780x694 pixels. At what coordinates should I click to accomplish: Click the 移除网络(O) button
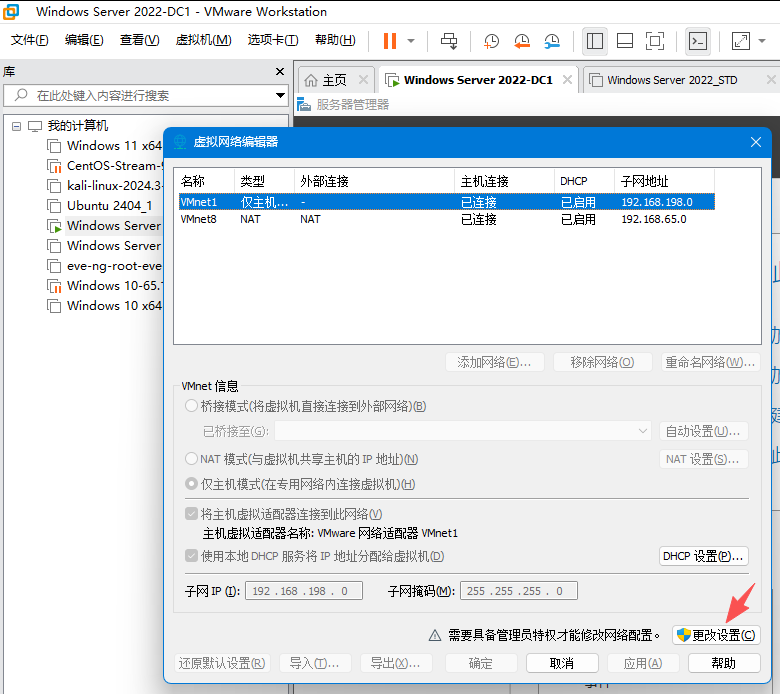pyautogui.click(x=602, y=362)
